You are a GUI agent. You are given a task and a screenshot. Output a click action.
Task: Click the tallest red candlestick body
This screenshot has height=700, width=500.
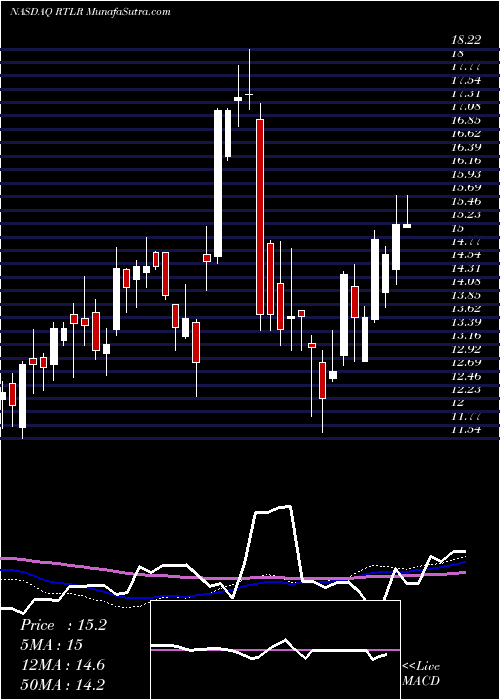[x=260, y=217]
